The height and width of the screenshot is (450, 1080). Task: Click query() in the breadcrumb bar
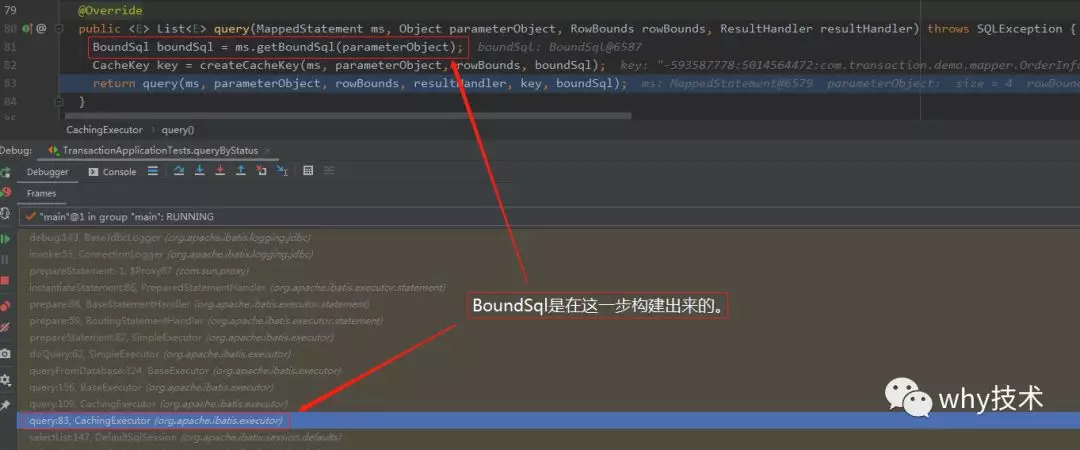tap(178, 130)
